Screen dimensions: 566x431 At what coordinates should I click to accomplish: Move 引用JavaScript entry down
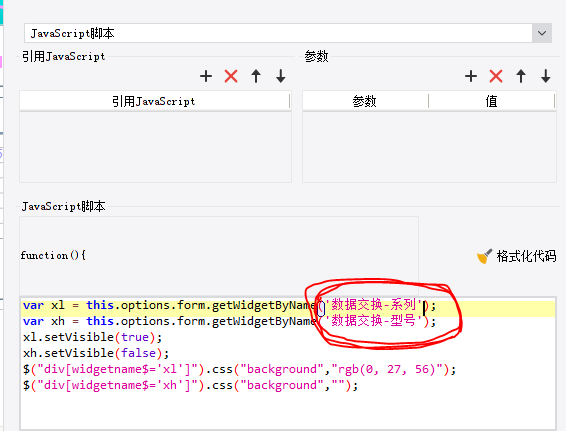click(x=280, y=76)
